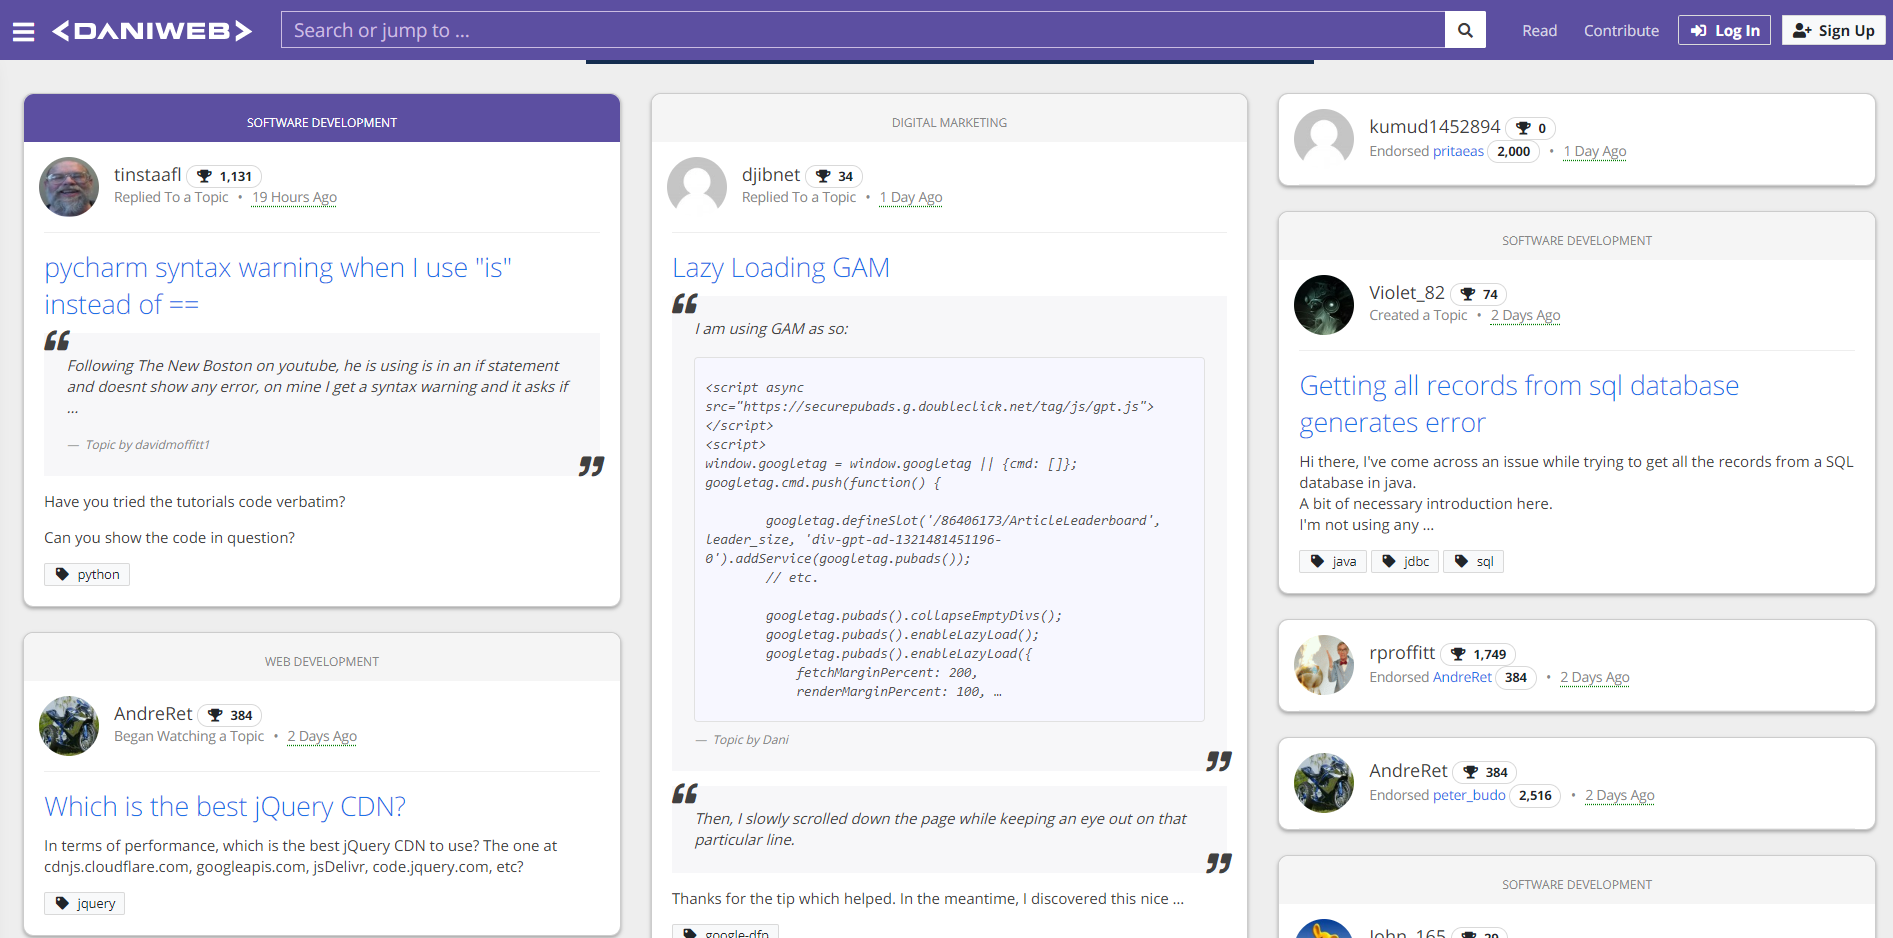
Task: Open the Web Development category header
Action: pyautogui.click(x=322, y=662)
